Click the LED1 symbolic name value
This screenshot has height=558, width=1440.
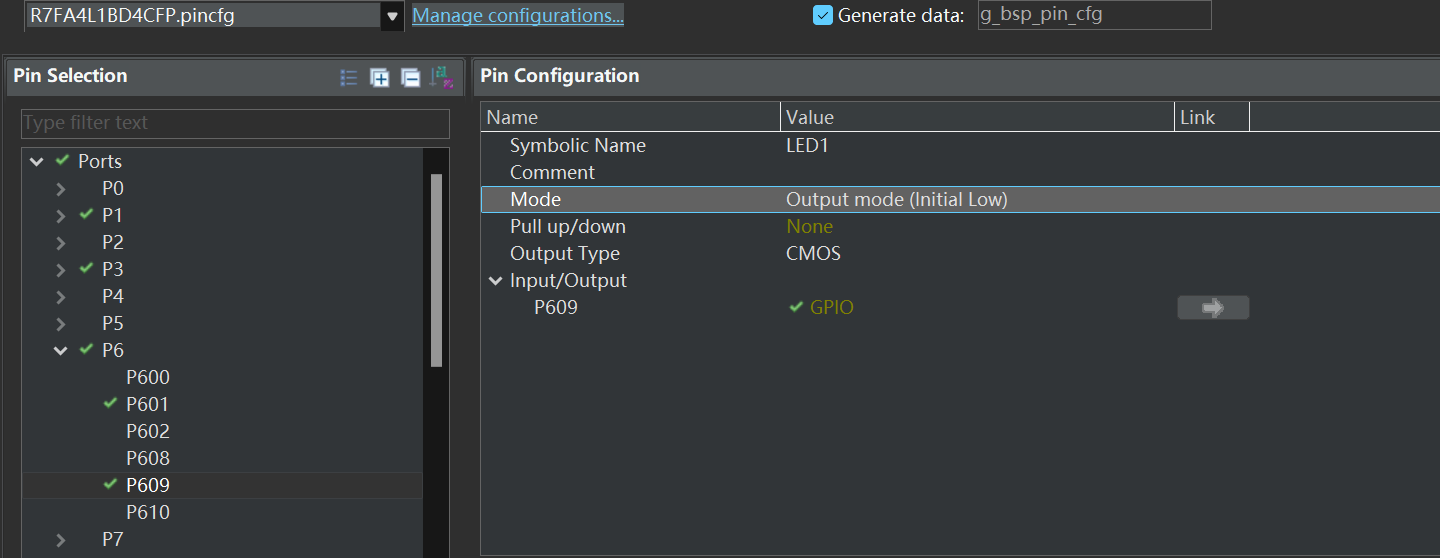(808, 146)
